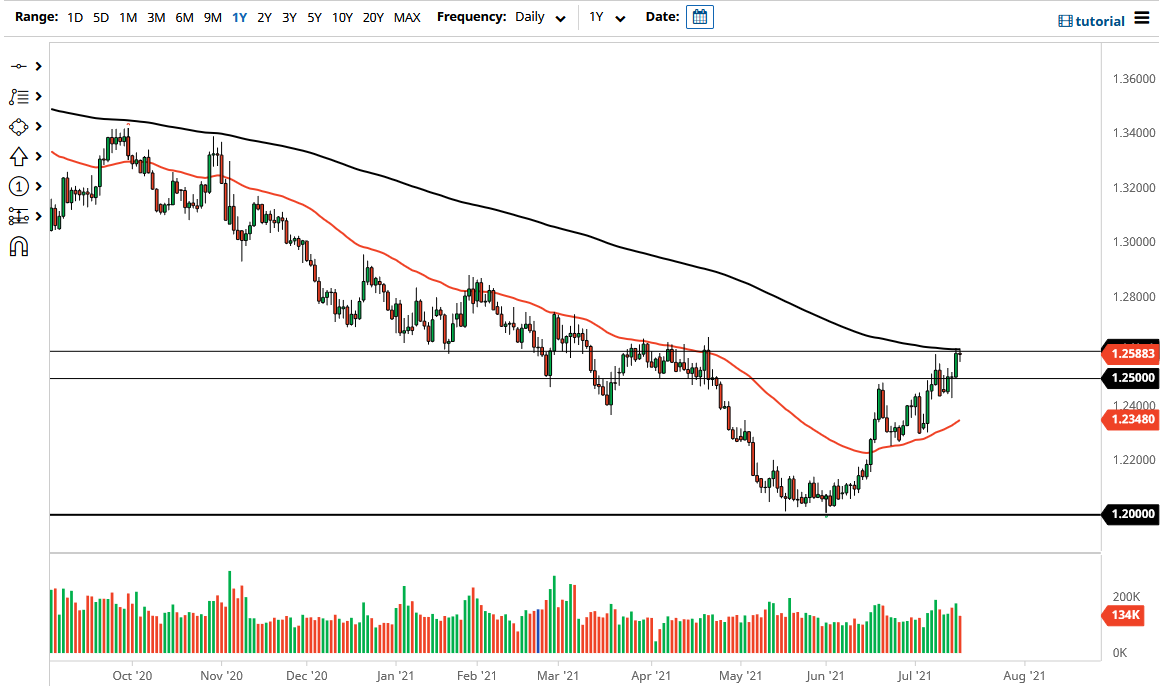1163x686 pixels.
Task: Open the Fibonacci annotations tool
Action: coord(17,96)
